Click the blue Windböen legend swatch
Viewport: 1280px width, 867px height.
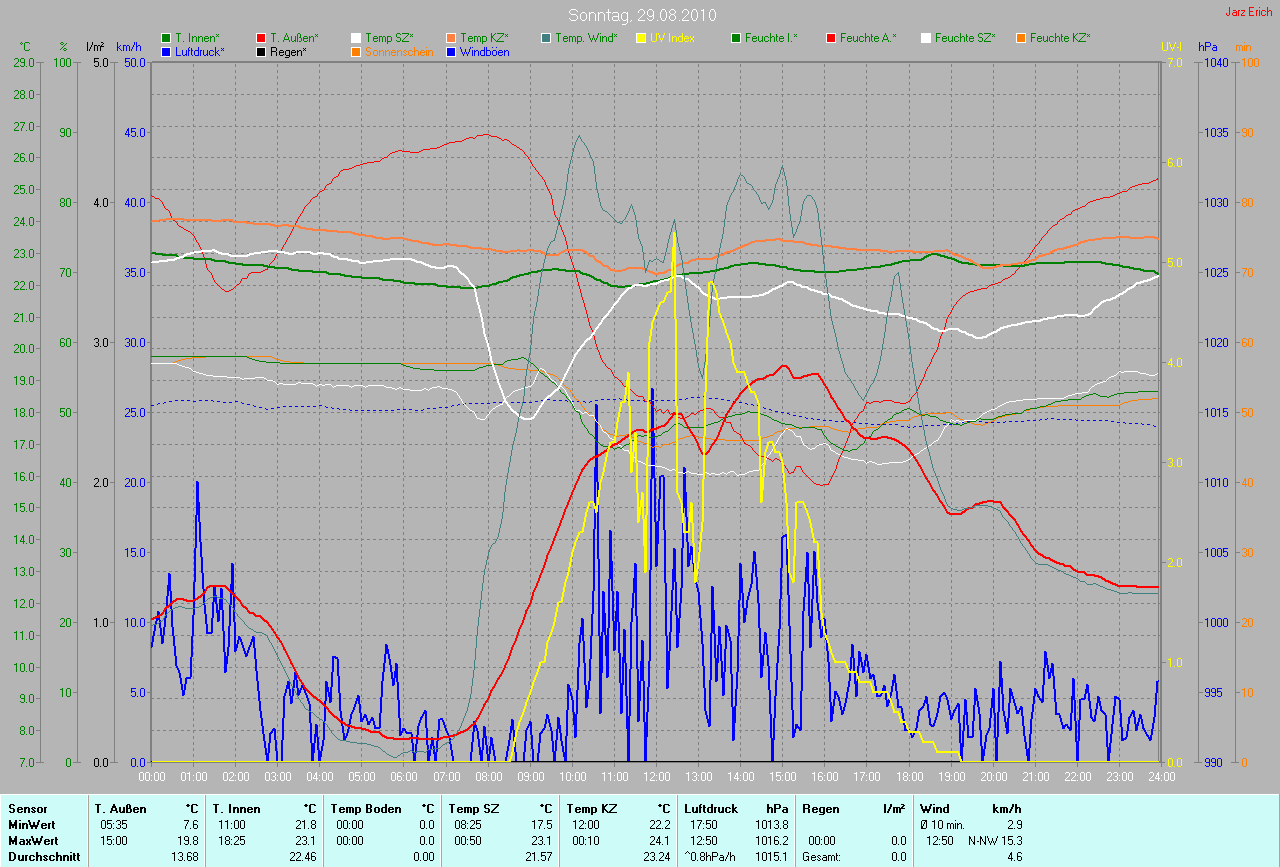[451, 51]
